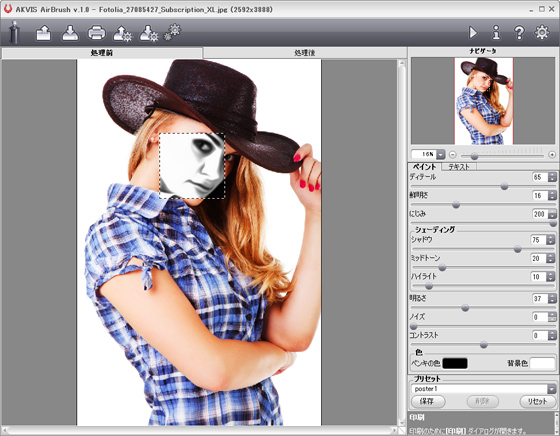Click the zoom-in plus button in navigator
560x436 pixels.
(x=552, y=155)
